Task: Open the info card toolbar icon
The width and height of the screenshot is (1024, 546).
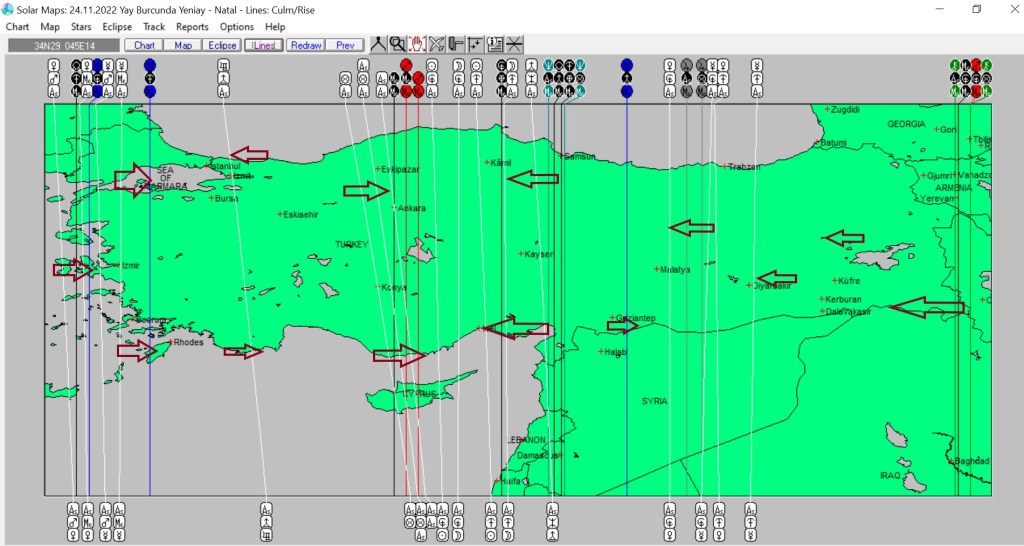Action: point(494,44)
